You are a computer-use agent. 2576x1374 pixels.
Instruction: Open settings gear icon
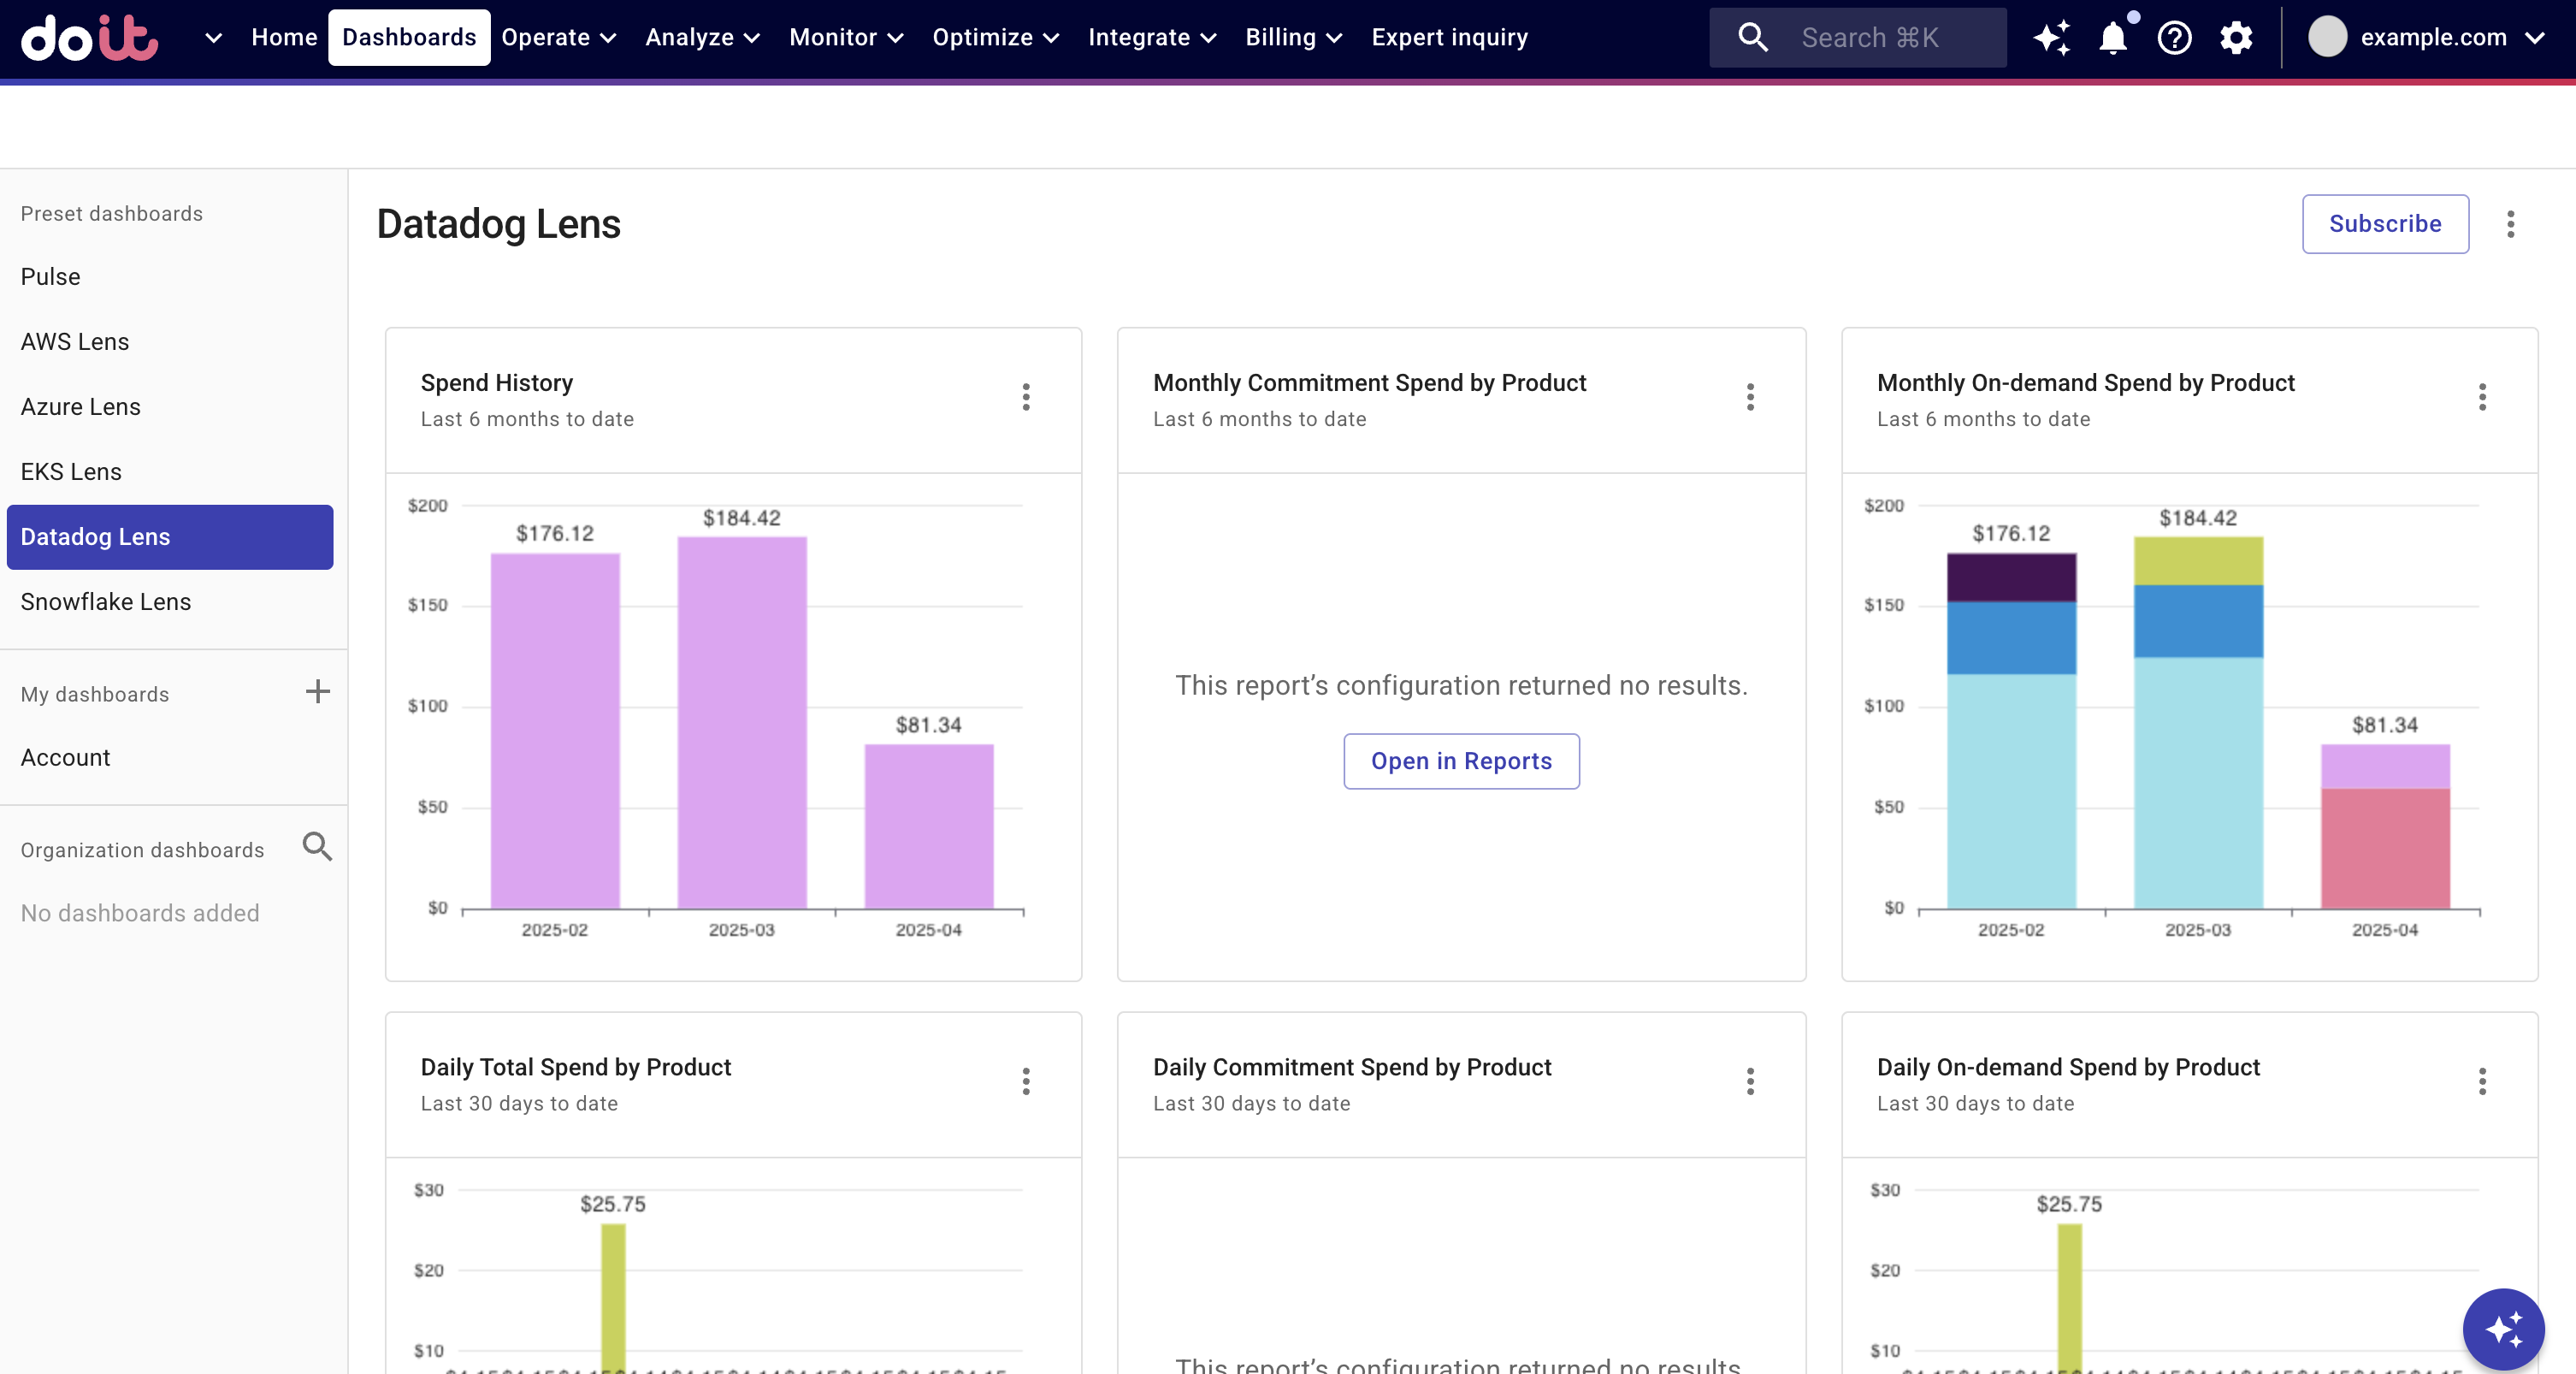(2236, 38)
